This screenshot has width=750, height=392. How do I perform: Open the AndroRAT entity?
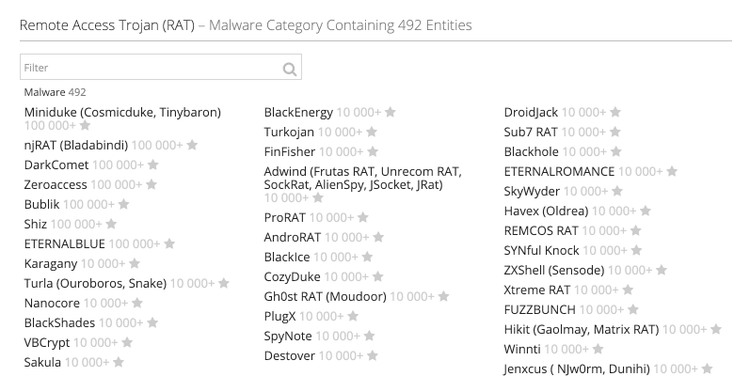pyautogui.click(x=292, y=237)
